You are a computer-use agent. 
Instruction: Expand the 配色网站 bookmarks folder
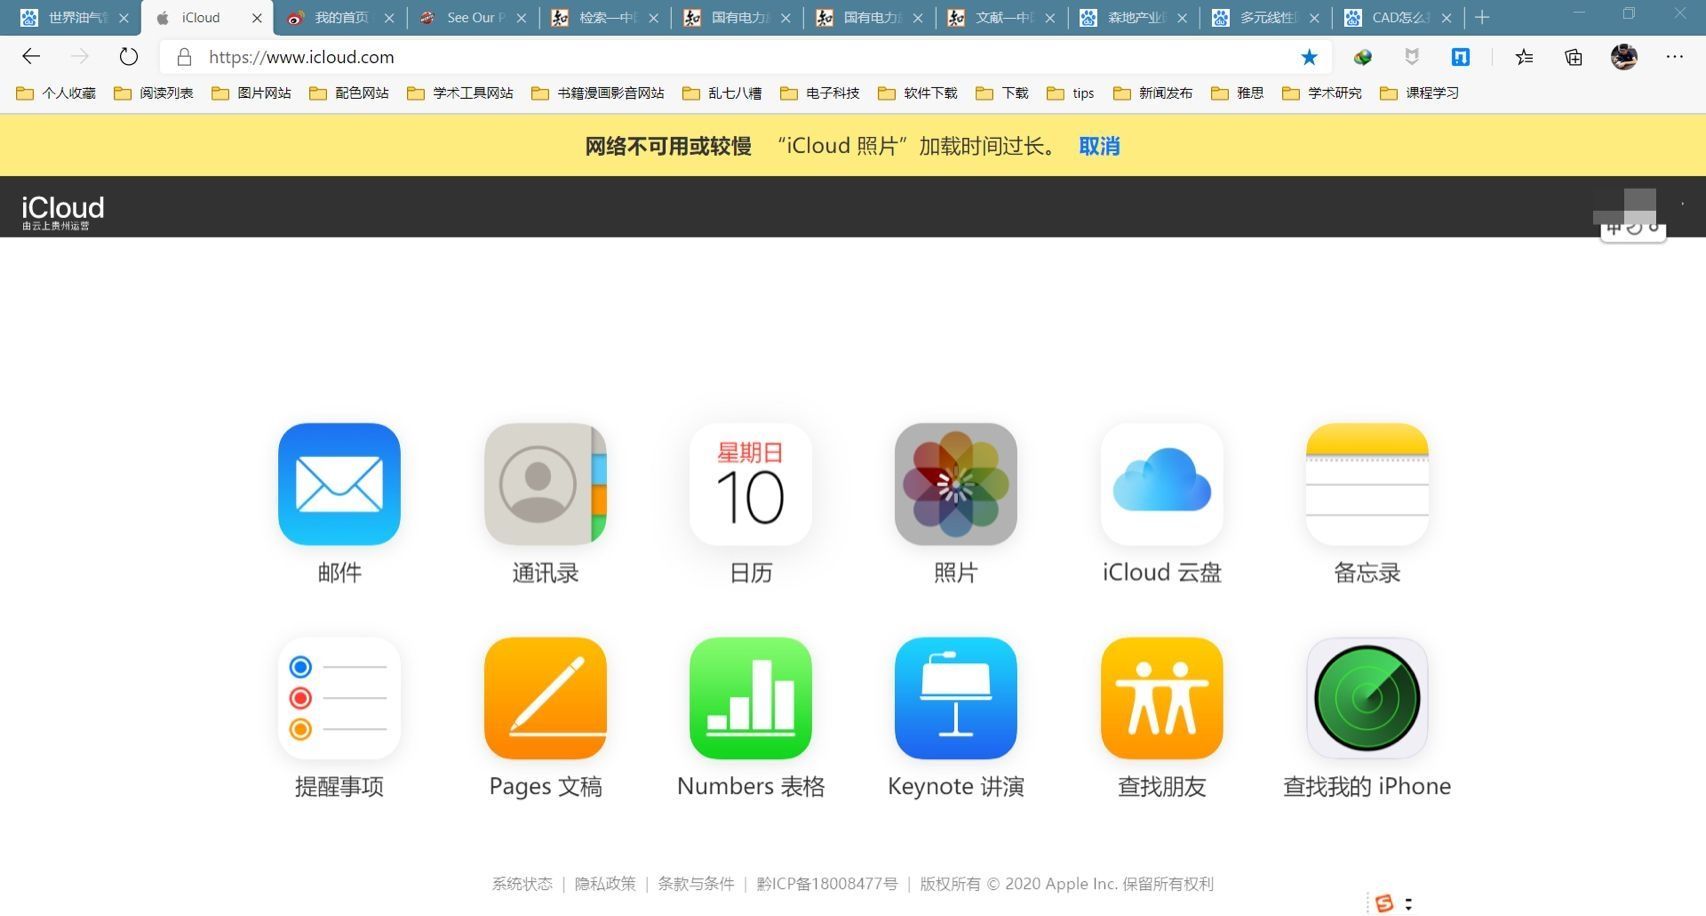click(x=349, y=93)
